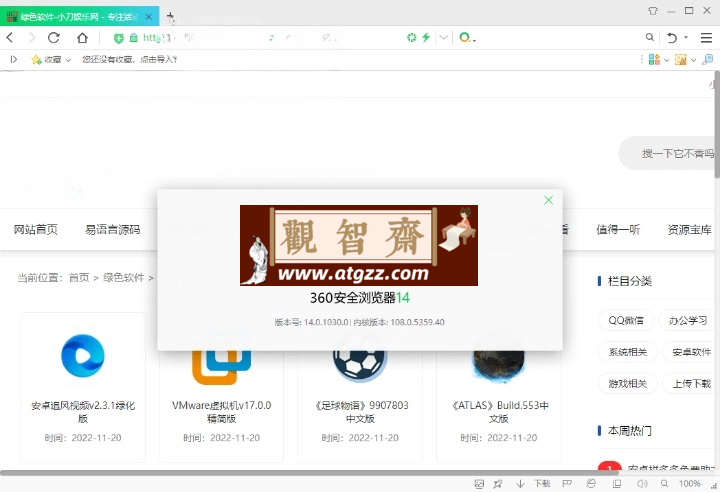Click 您还没有收藏，点击导入 link
This screenshot has width=720, height=492.
coord(129,59)
